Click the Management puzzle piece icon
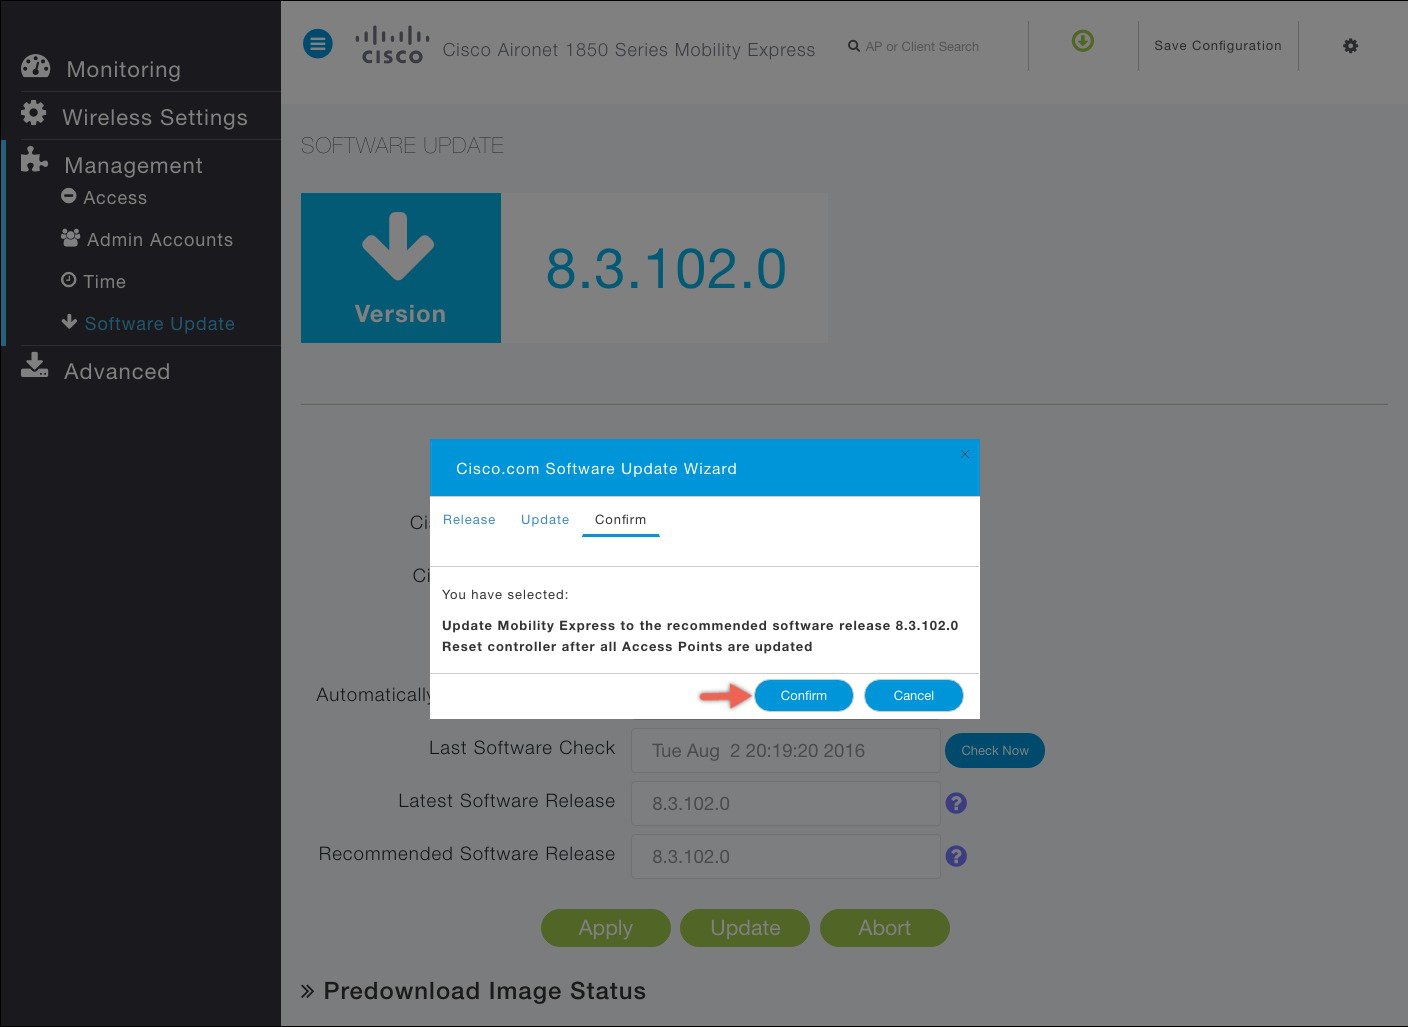Viewport: 1409px width, 1027px height. [34, 160]
